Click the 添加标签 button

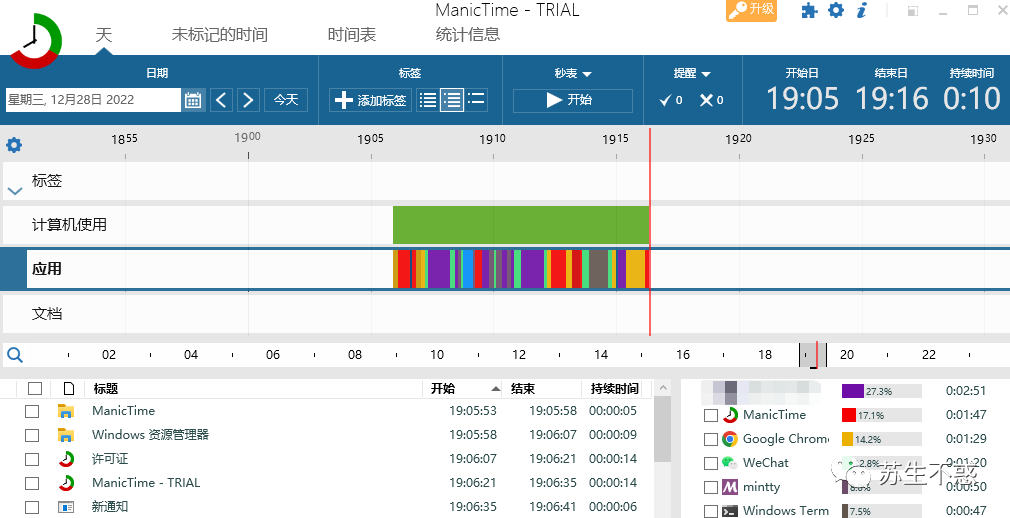tap(370, 100)
